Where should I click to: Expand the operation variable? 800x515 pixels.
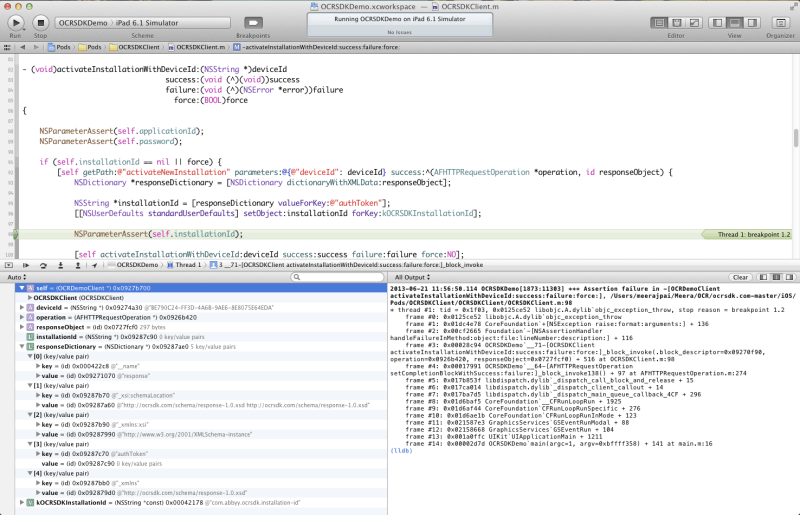[22, 317]
